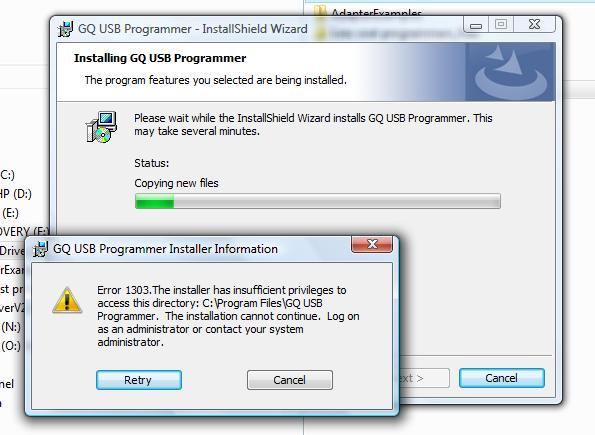Select the (N:) drive in sidebar
Screen dimensions: 595x435
pos(11,326)
